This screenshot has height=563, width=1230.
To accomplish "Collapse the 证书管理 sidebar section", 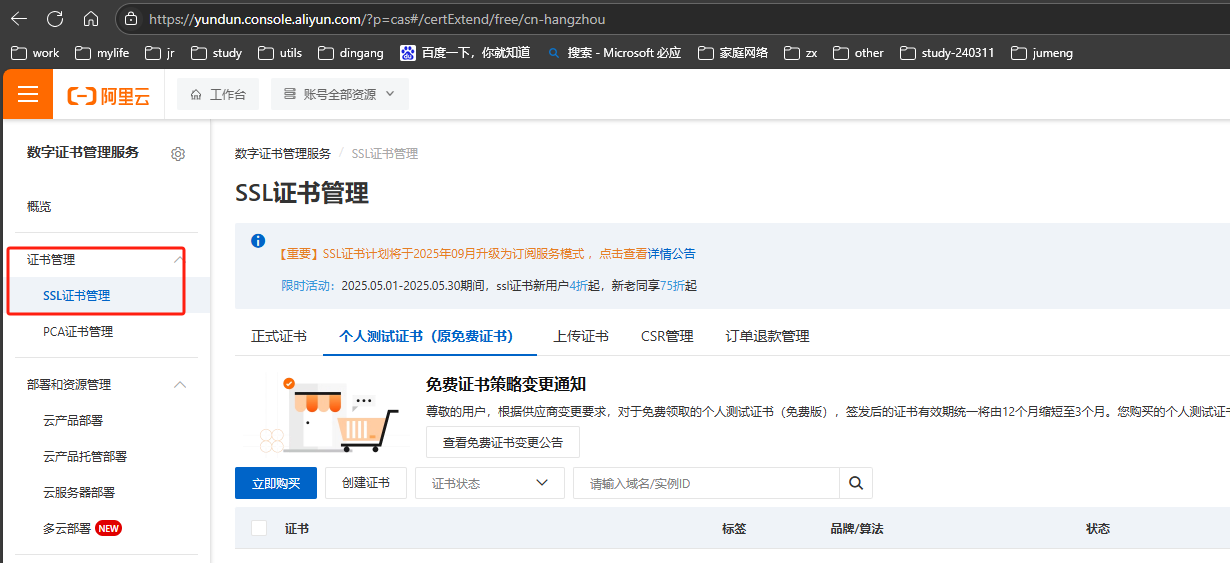I will pyautogui.click(x=178, y=260).
